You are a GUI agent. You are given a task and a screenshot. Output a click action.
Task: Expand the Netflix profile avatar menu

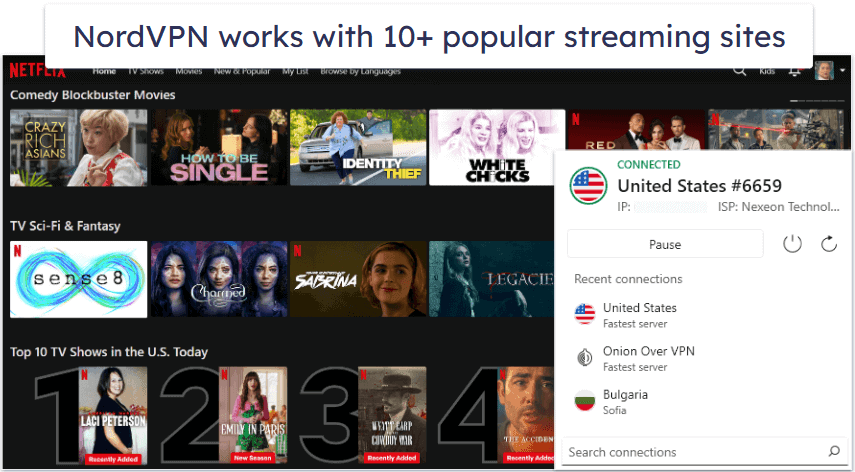pyautogui.click(x=825, y=71)
